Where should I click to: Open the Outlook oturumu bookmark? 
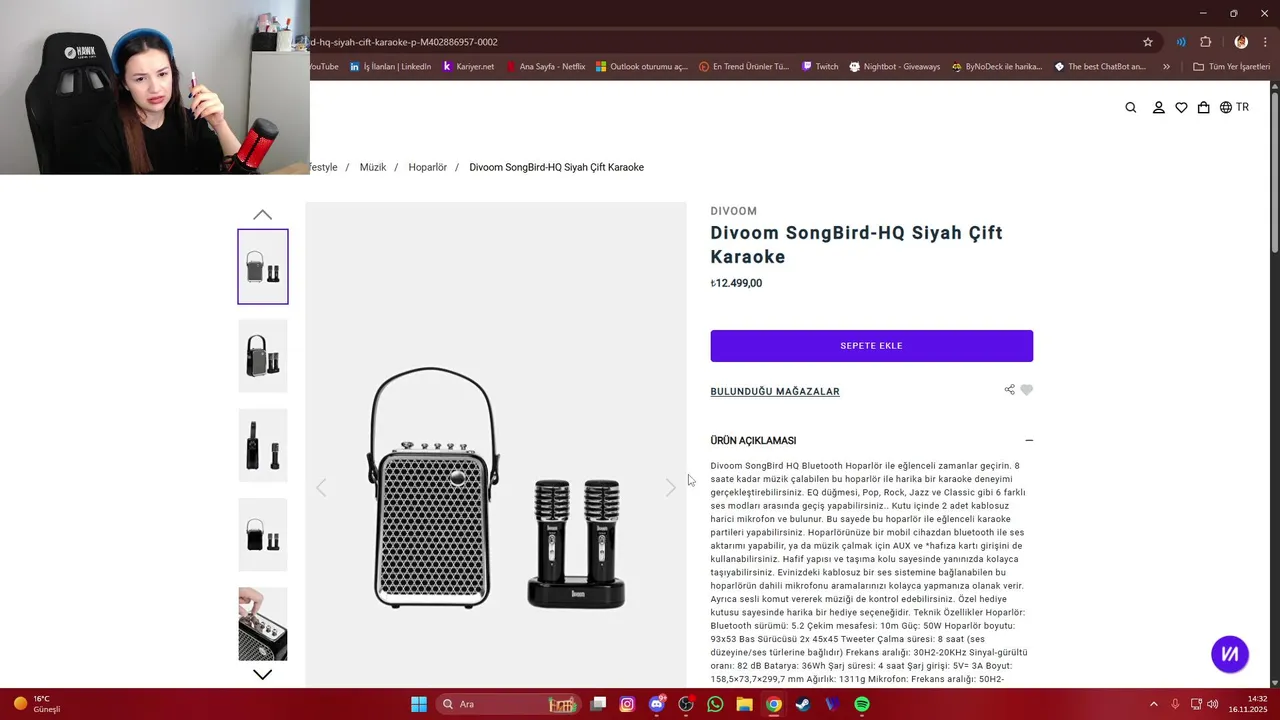click(642, 67)
